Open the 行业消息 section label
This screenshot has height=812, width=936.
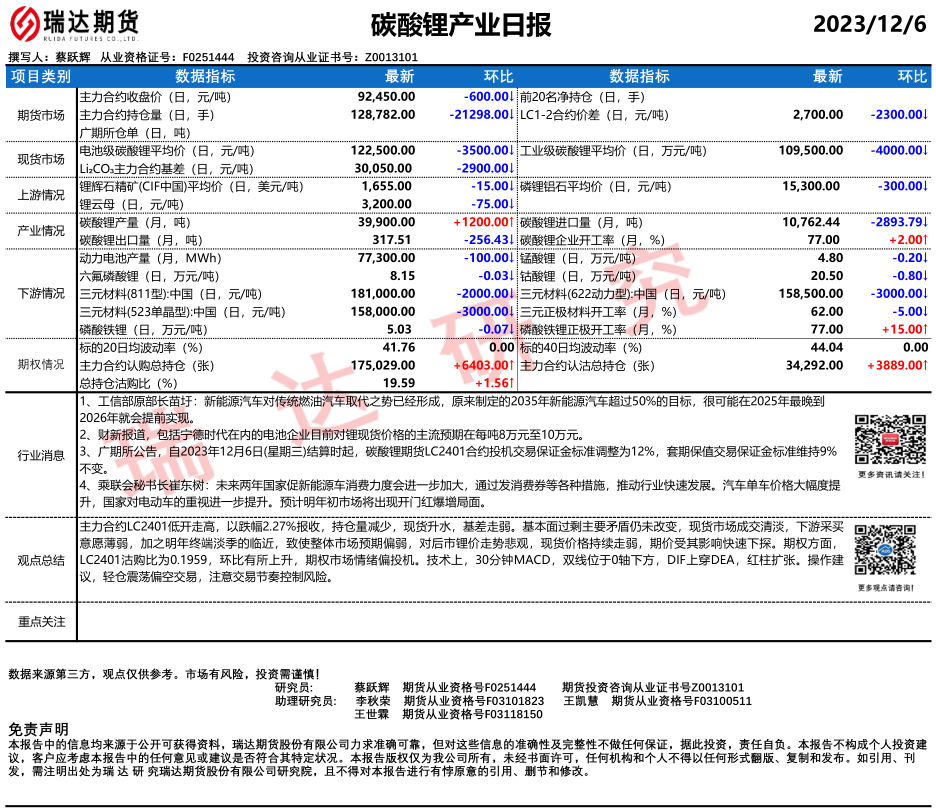pos(41,456)
